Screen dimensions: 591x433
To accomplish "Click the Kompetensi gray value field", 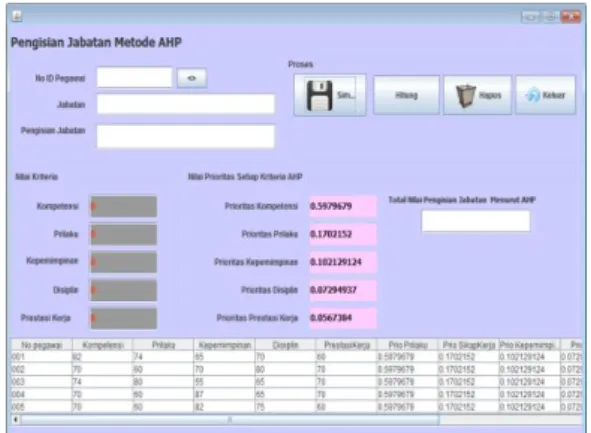I will [x=124, y=206].
